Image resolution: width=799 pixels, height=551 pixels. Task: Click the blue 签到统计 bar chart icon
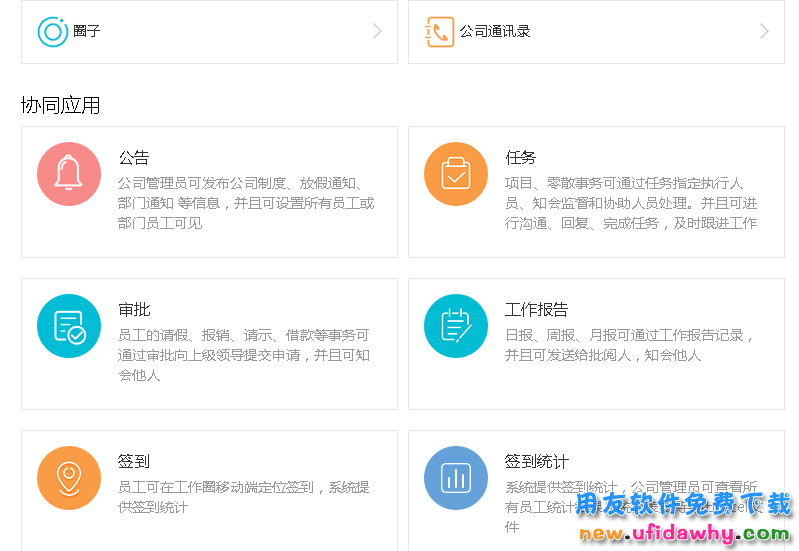[456, 478]
